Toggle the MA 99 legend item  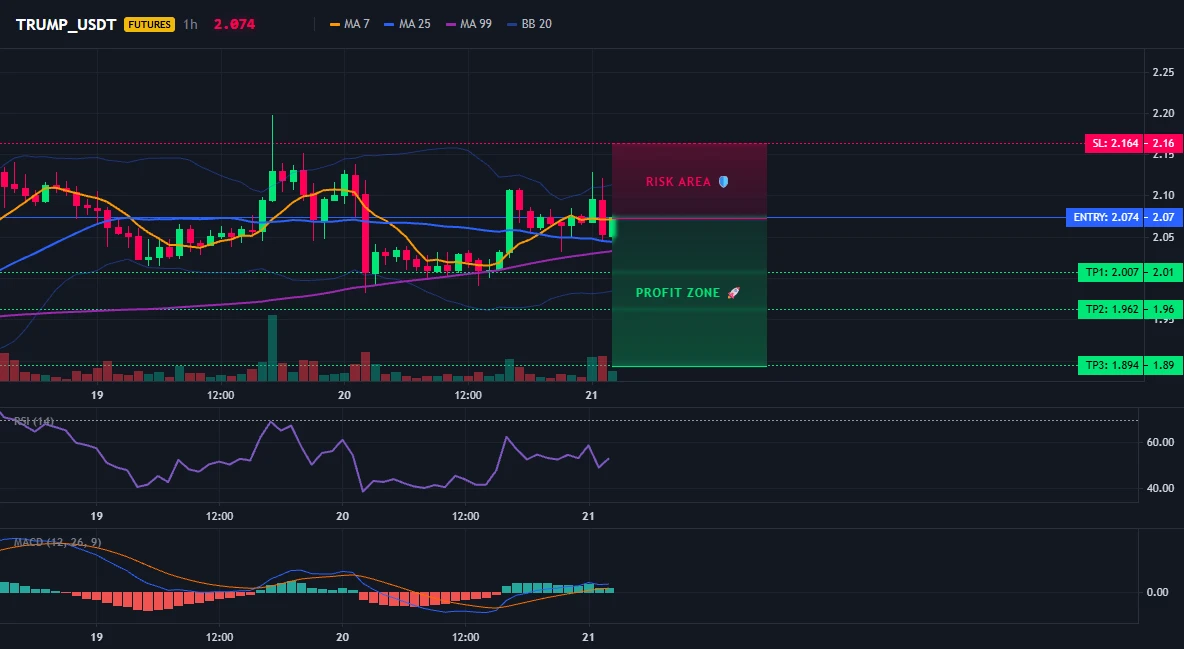point(468,24)
